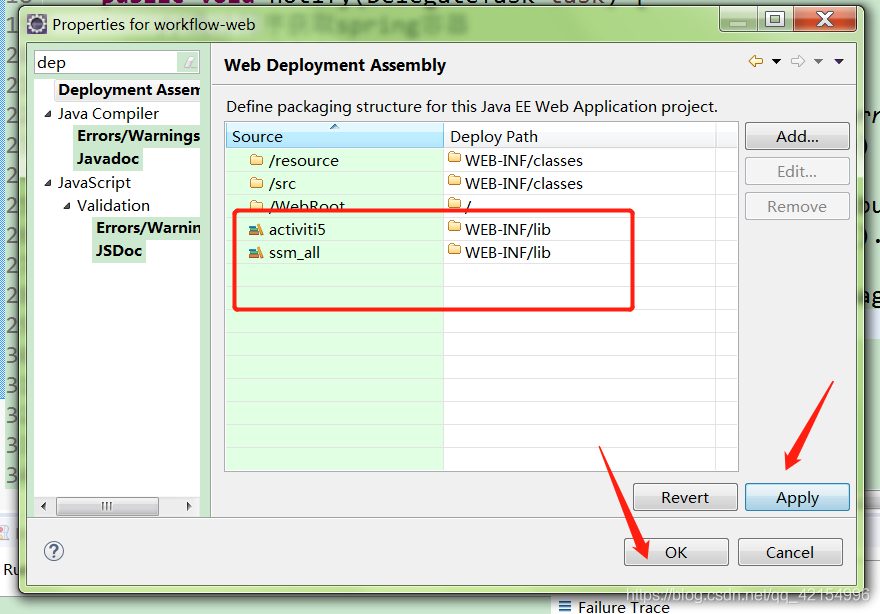The width and height of the screenshot is (880, 614).
Task: Click the Deploy Path column header
Action: pyautogui.click(x=580, y=136)
